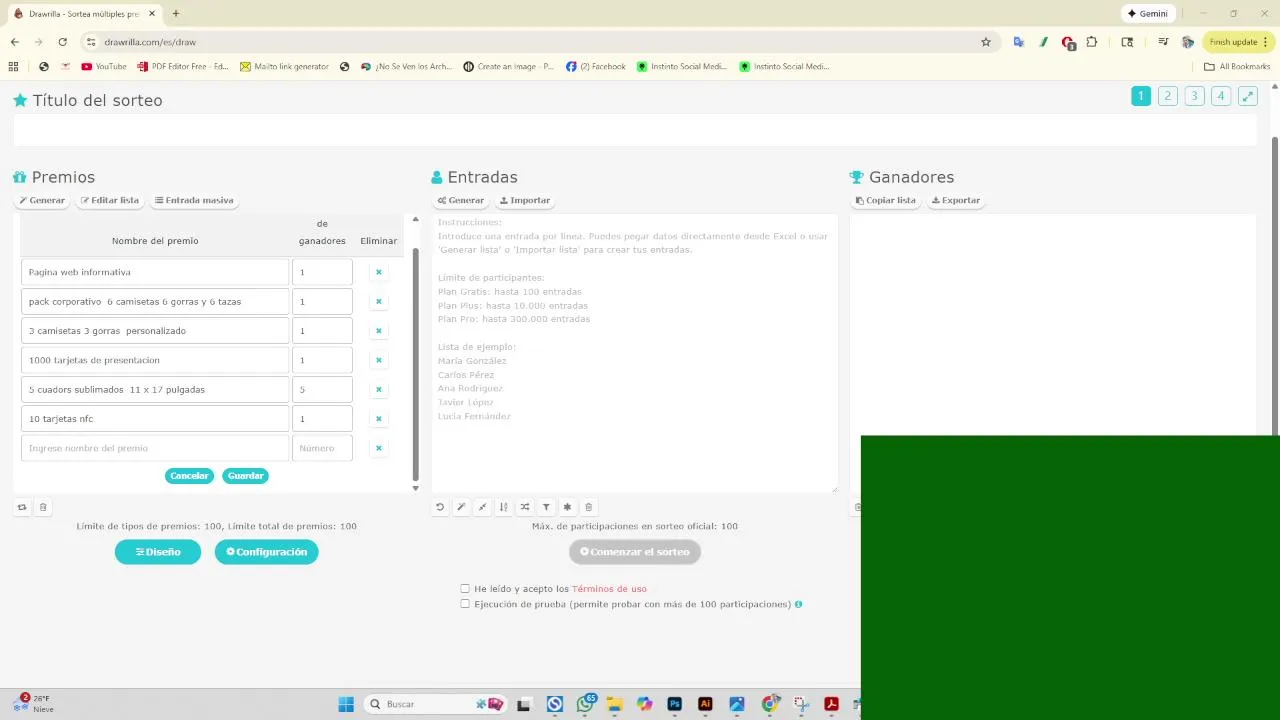Click the Generar button under Premios
The height and width of the screenshot is (720, 1280).
tap(42, 200)
